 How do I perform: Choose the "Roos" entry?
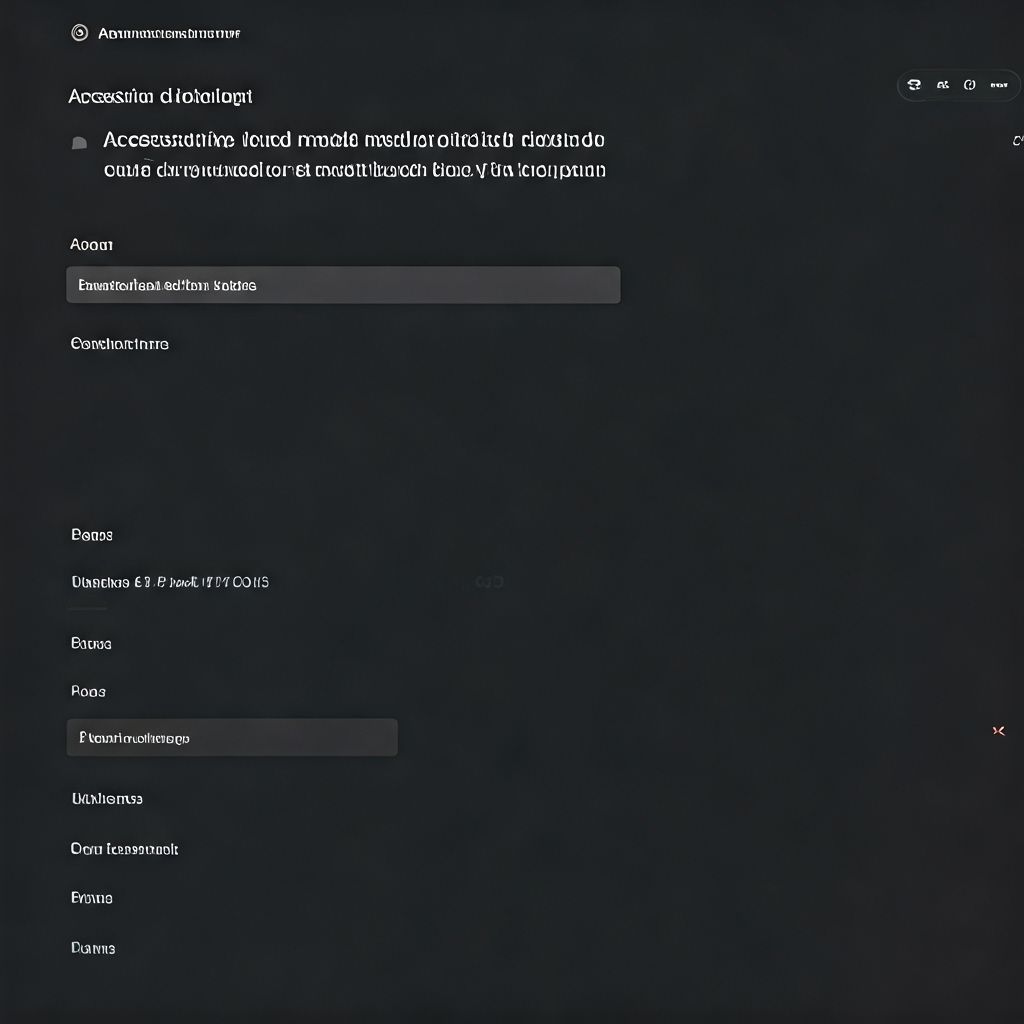point(89,691)
